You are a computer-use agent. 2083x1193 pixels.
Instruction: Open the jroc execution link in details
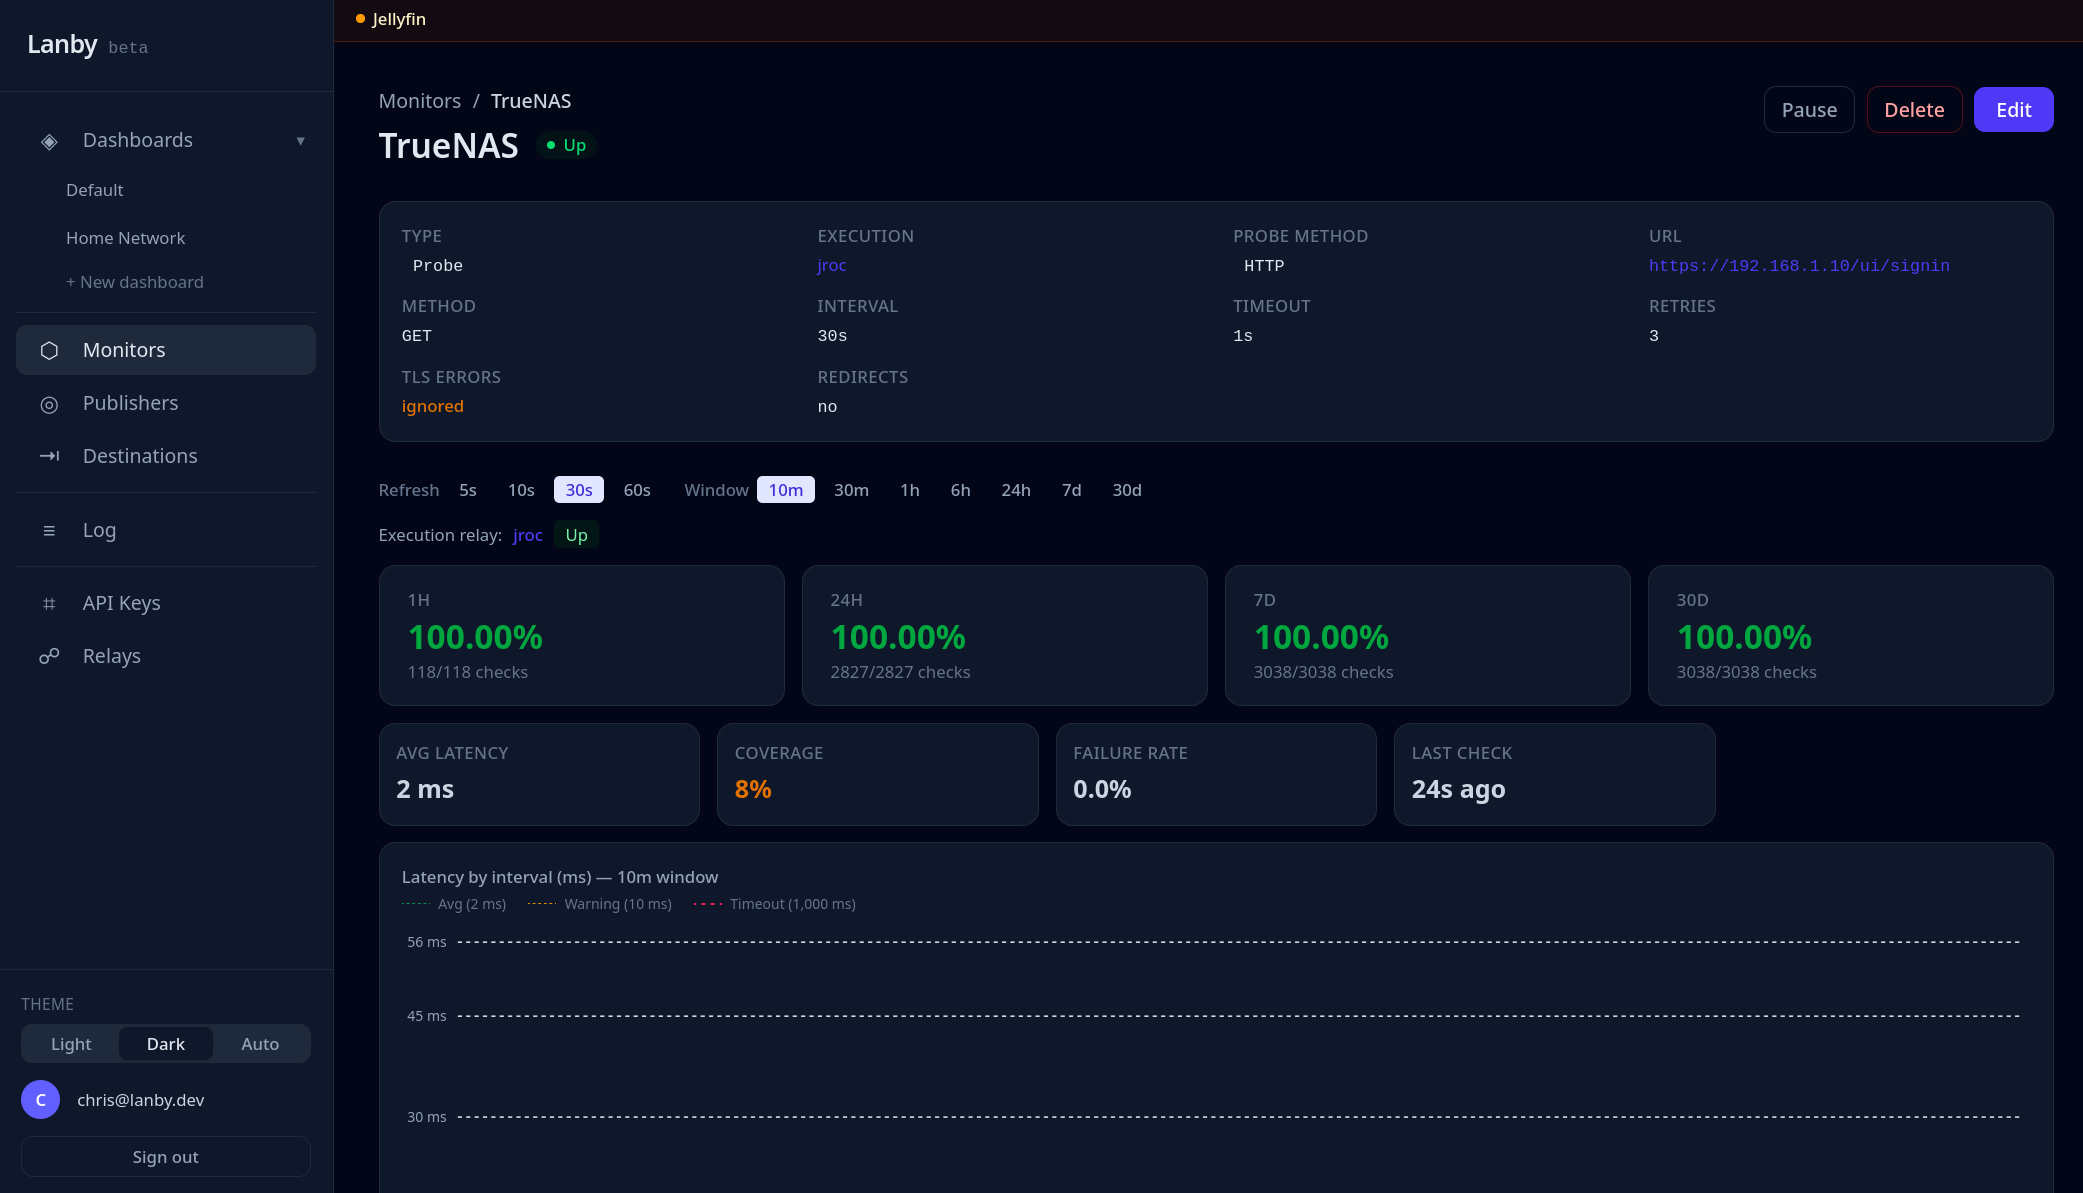click(832, 265)
